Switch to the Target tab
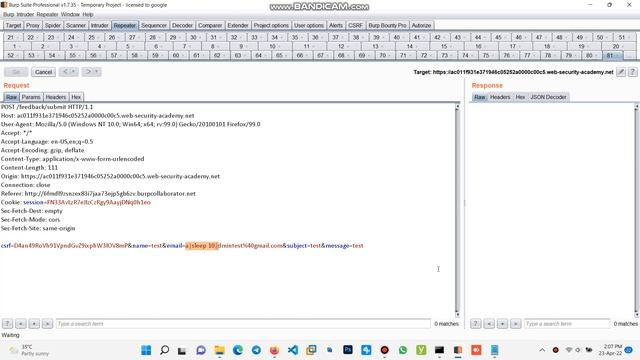640x360 pixels. [13, 25]
